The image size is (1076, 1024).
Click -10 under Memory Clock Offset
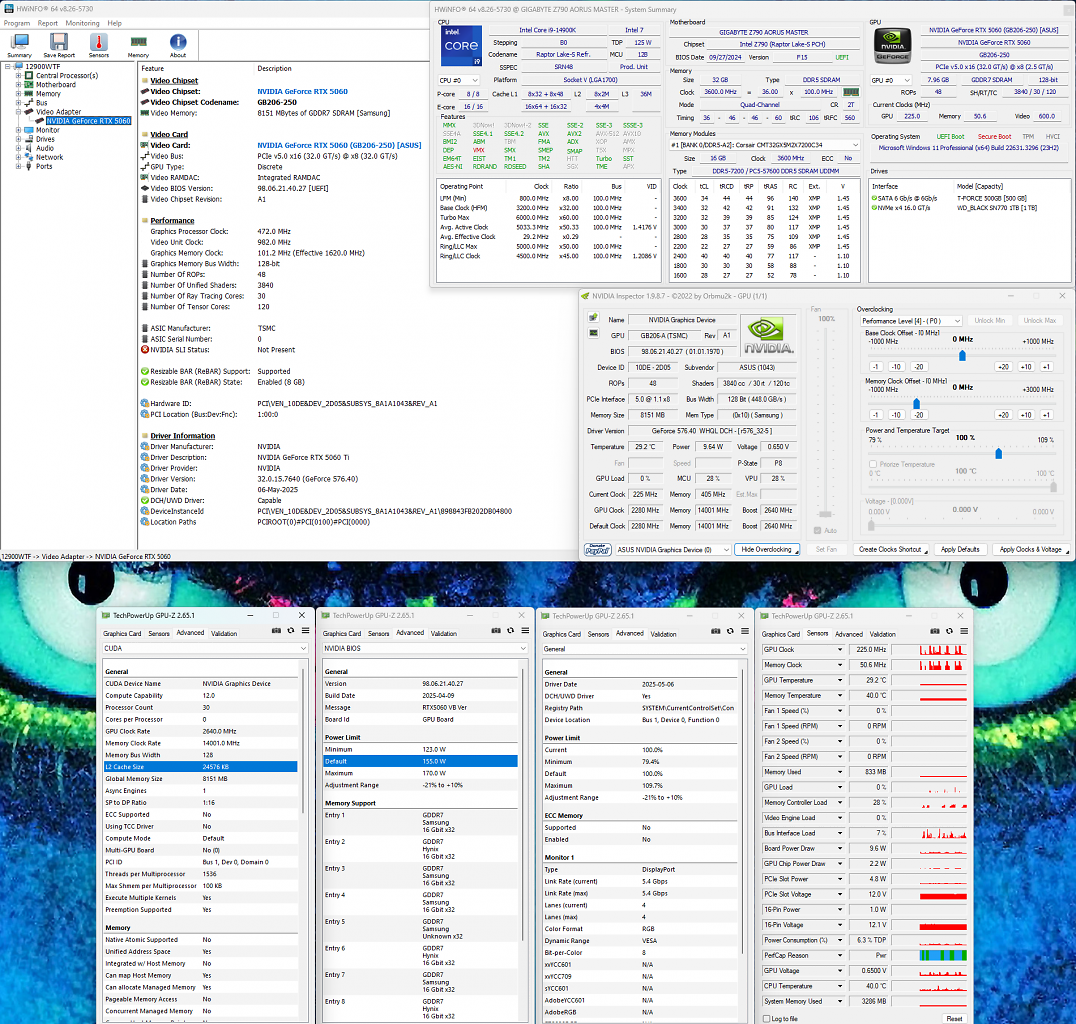(896, 415)
